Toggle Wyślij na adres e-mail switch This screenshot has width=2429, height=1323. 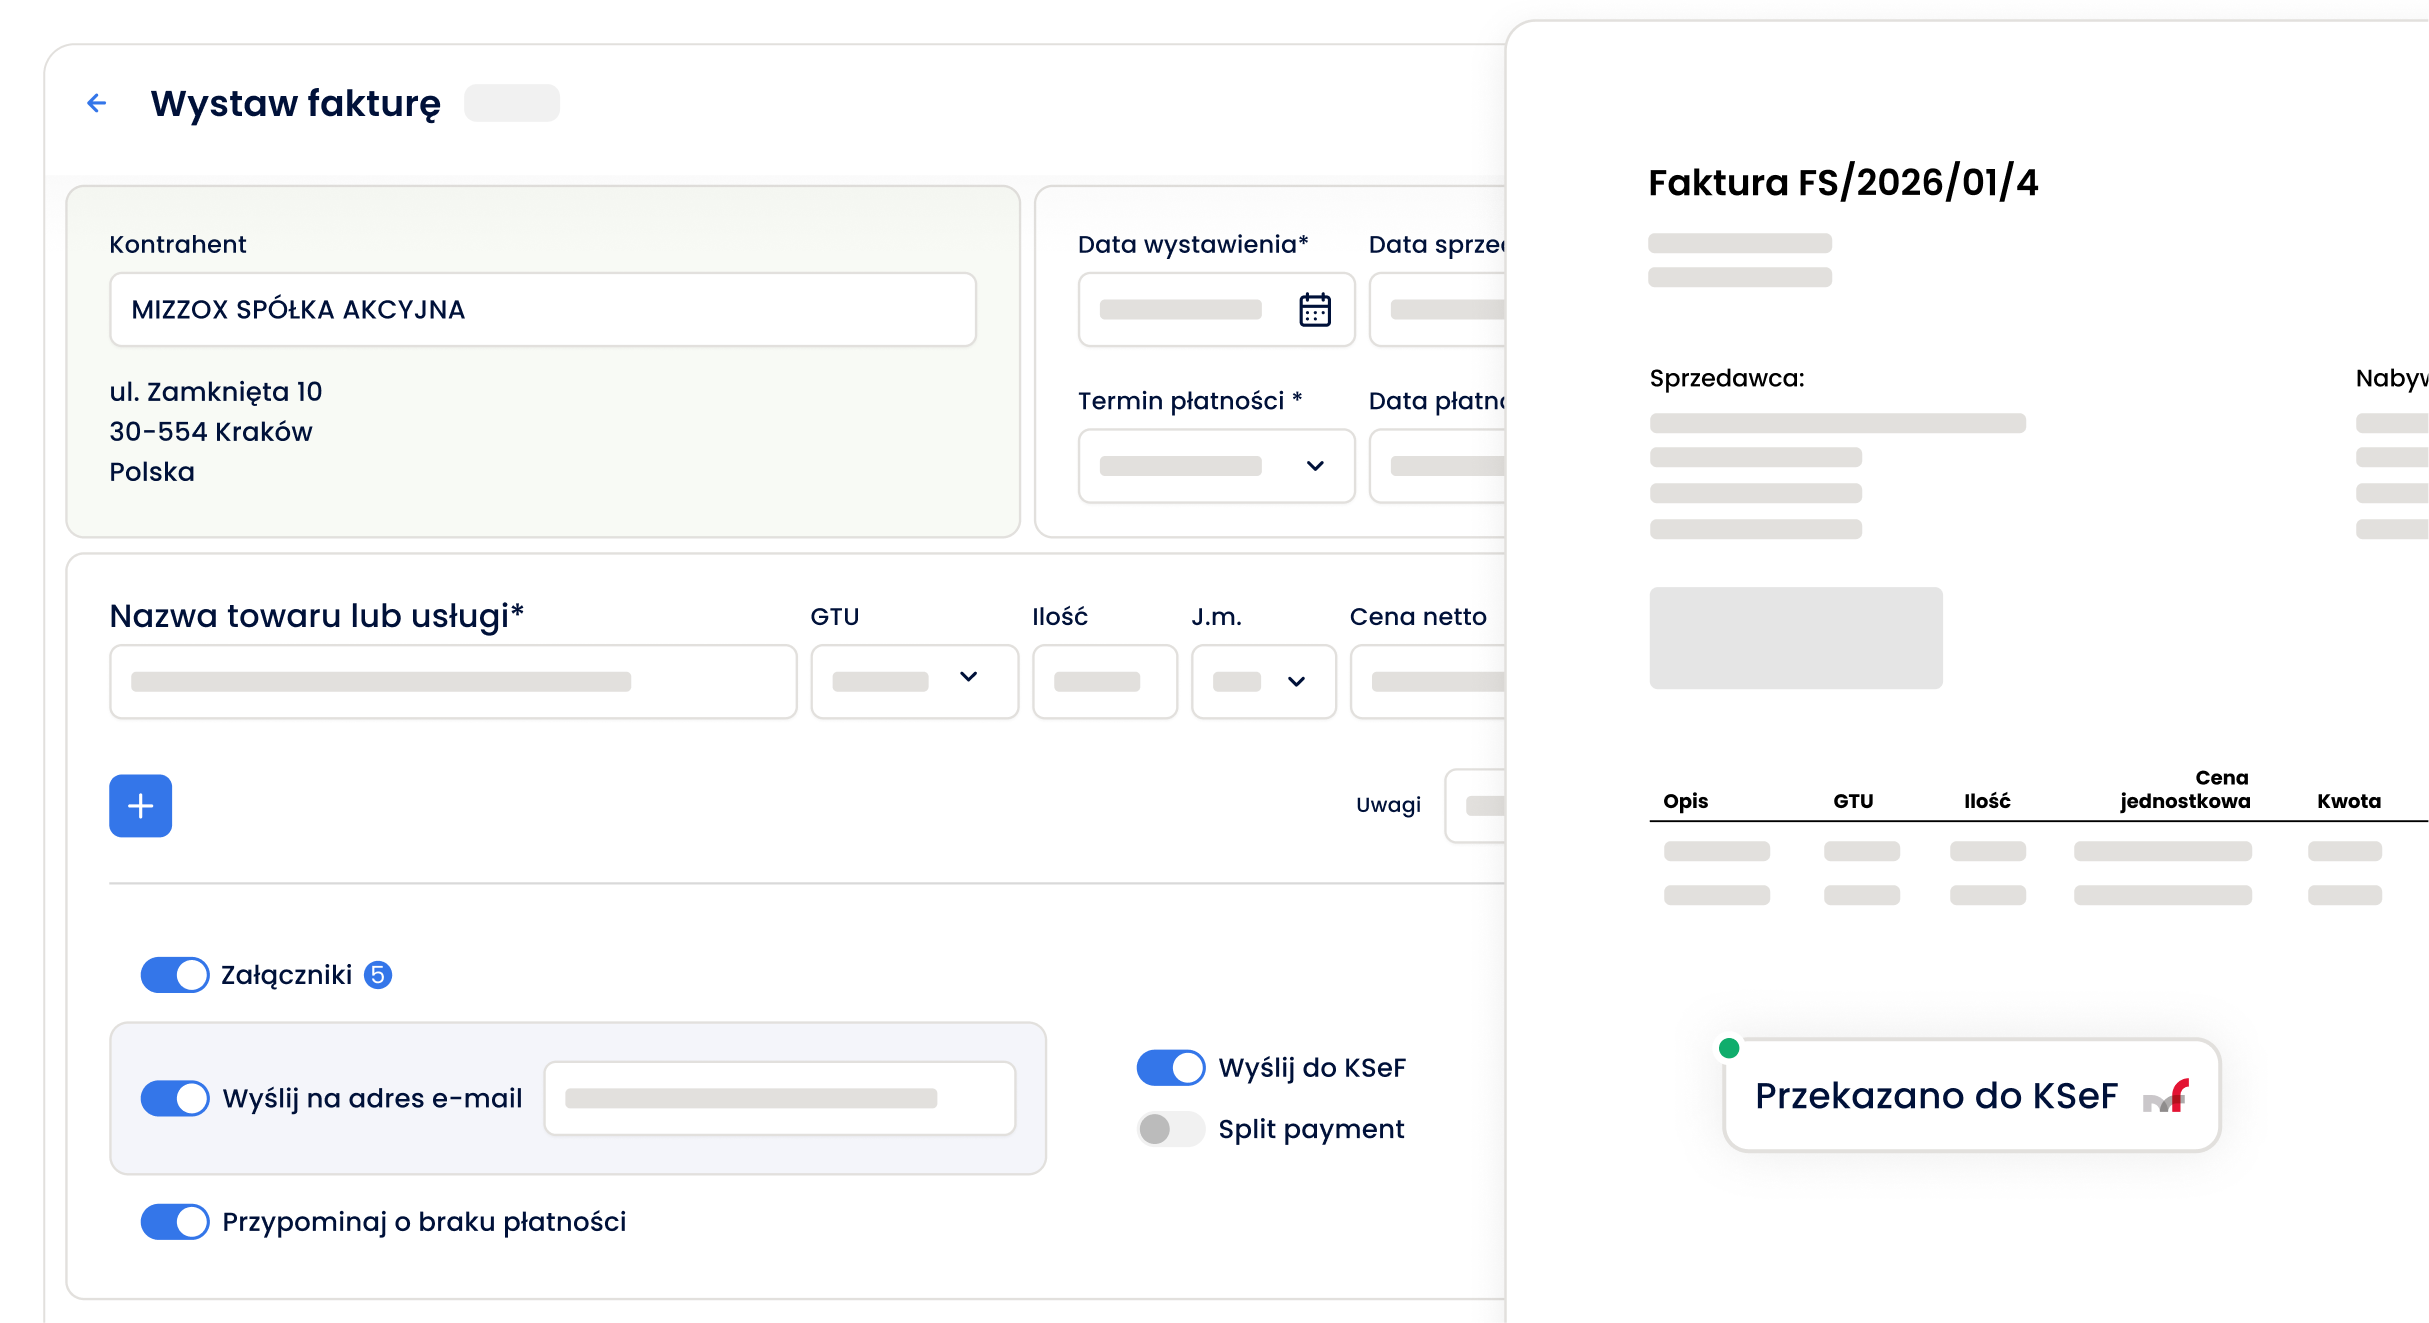175,1098
